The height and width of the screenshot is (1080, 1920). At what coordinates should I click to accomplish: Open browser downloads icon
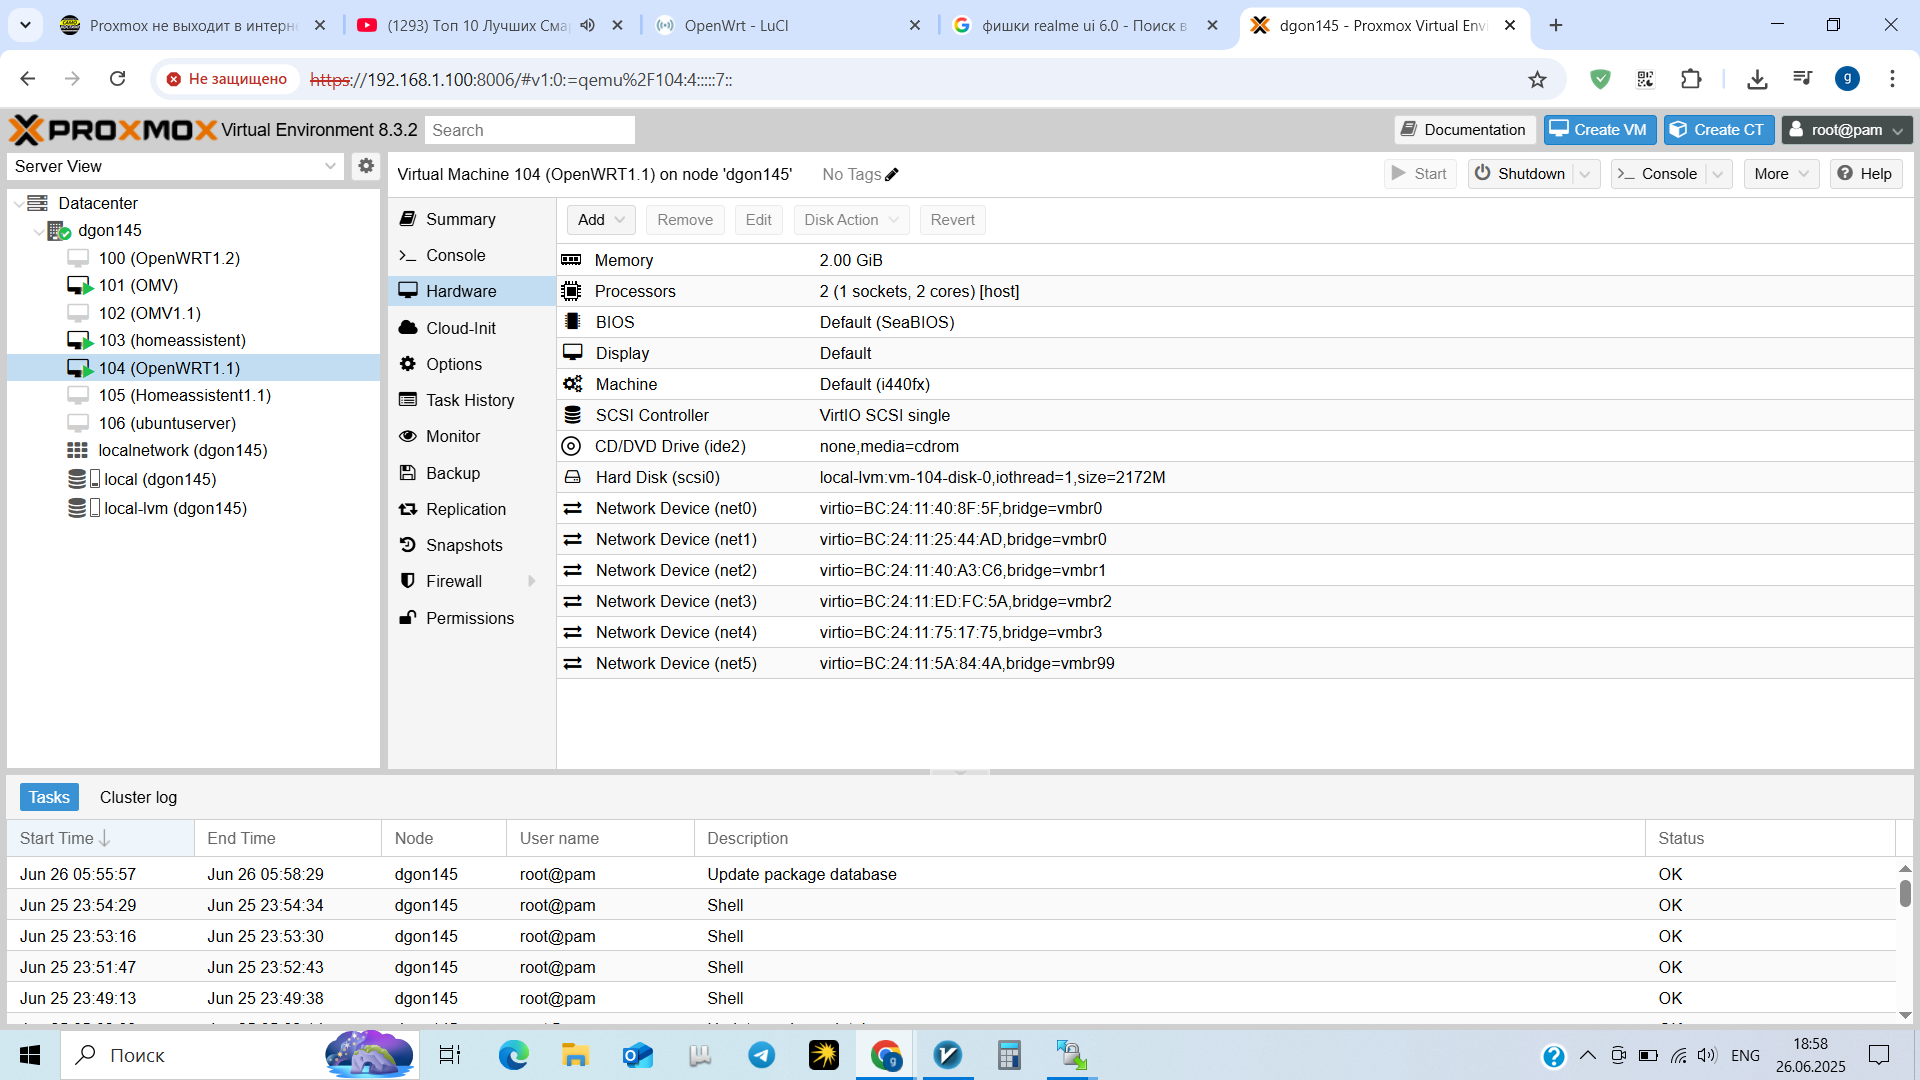(1757, 79)
